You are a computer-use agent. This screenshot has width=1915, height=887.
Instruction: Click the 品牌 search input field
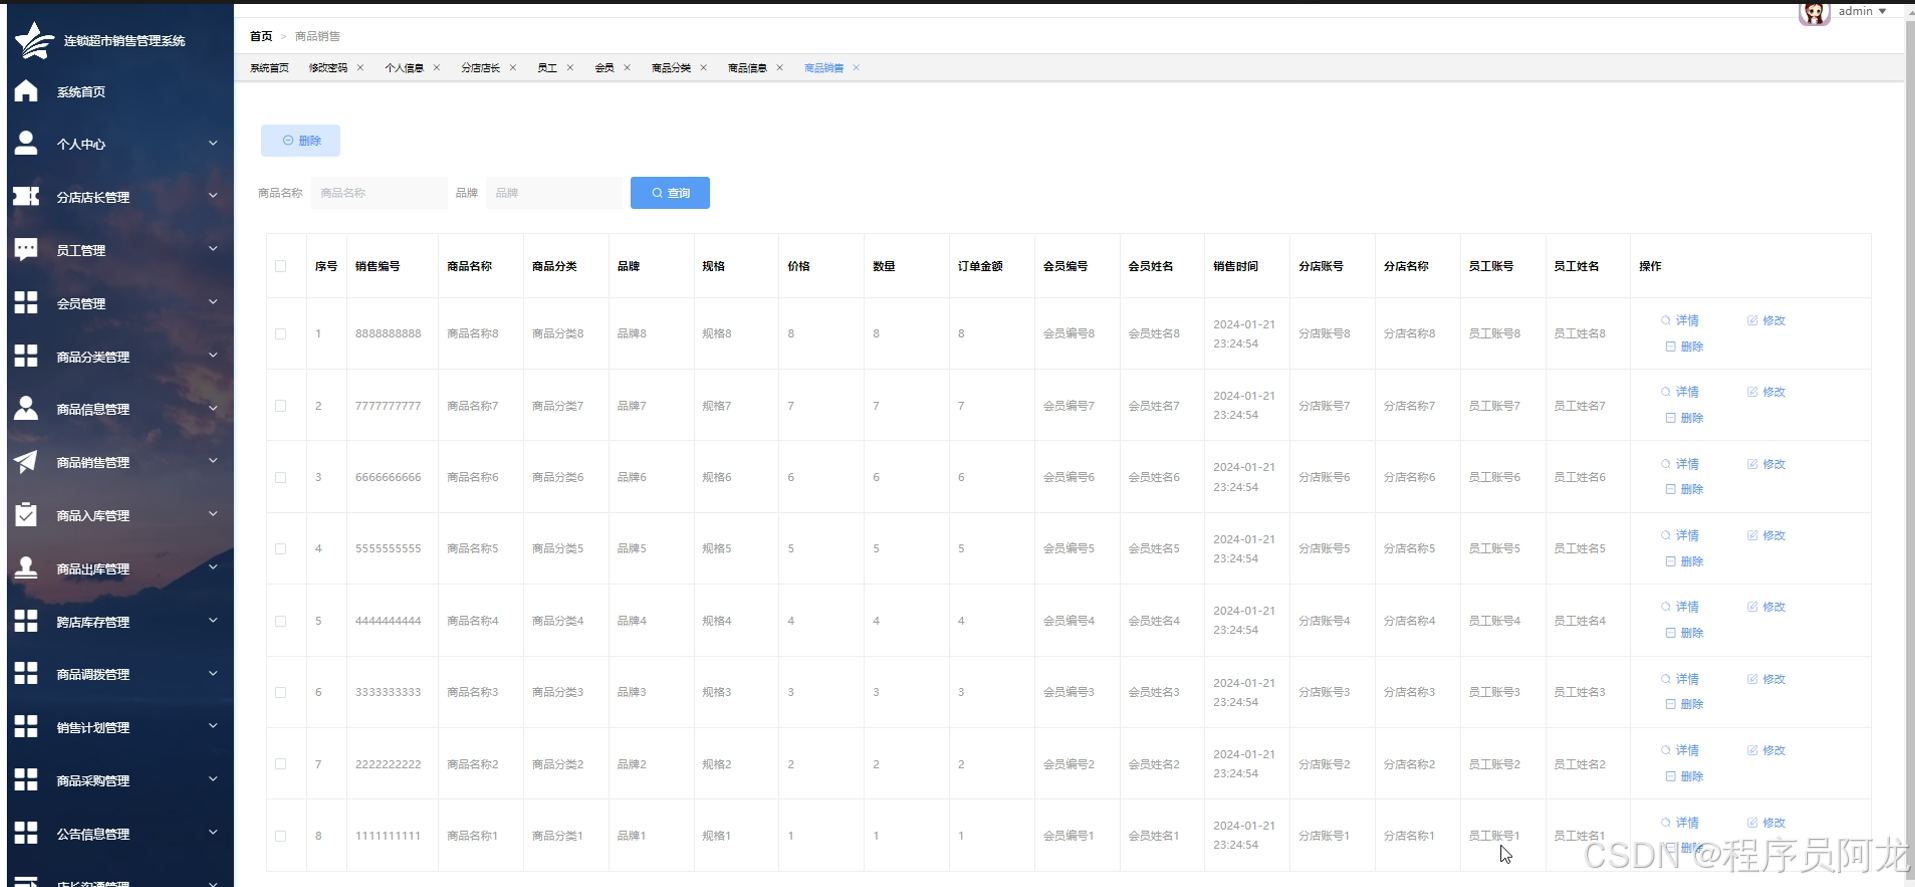(554, 193)
